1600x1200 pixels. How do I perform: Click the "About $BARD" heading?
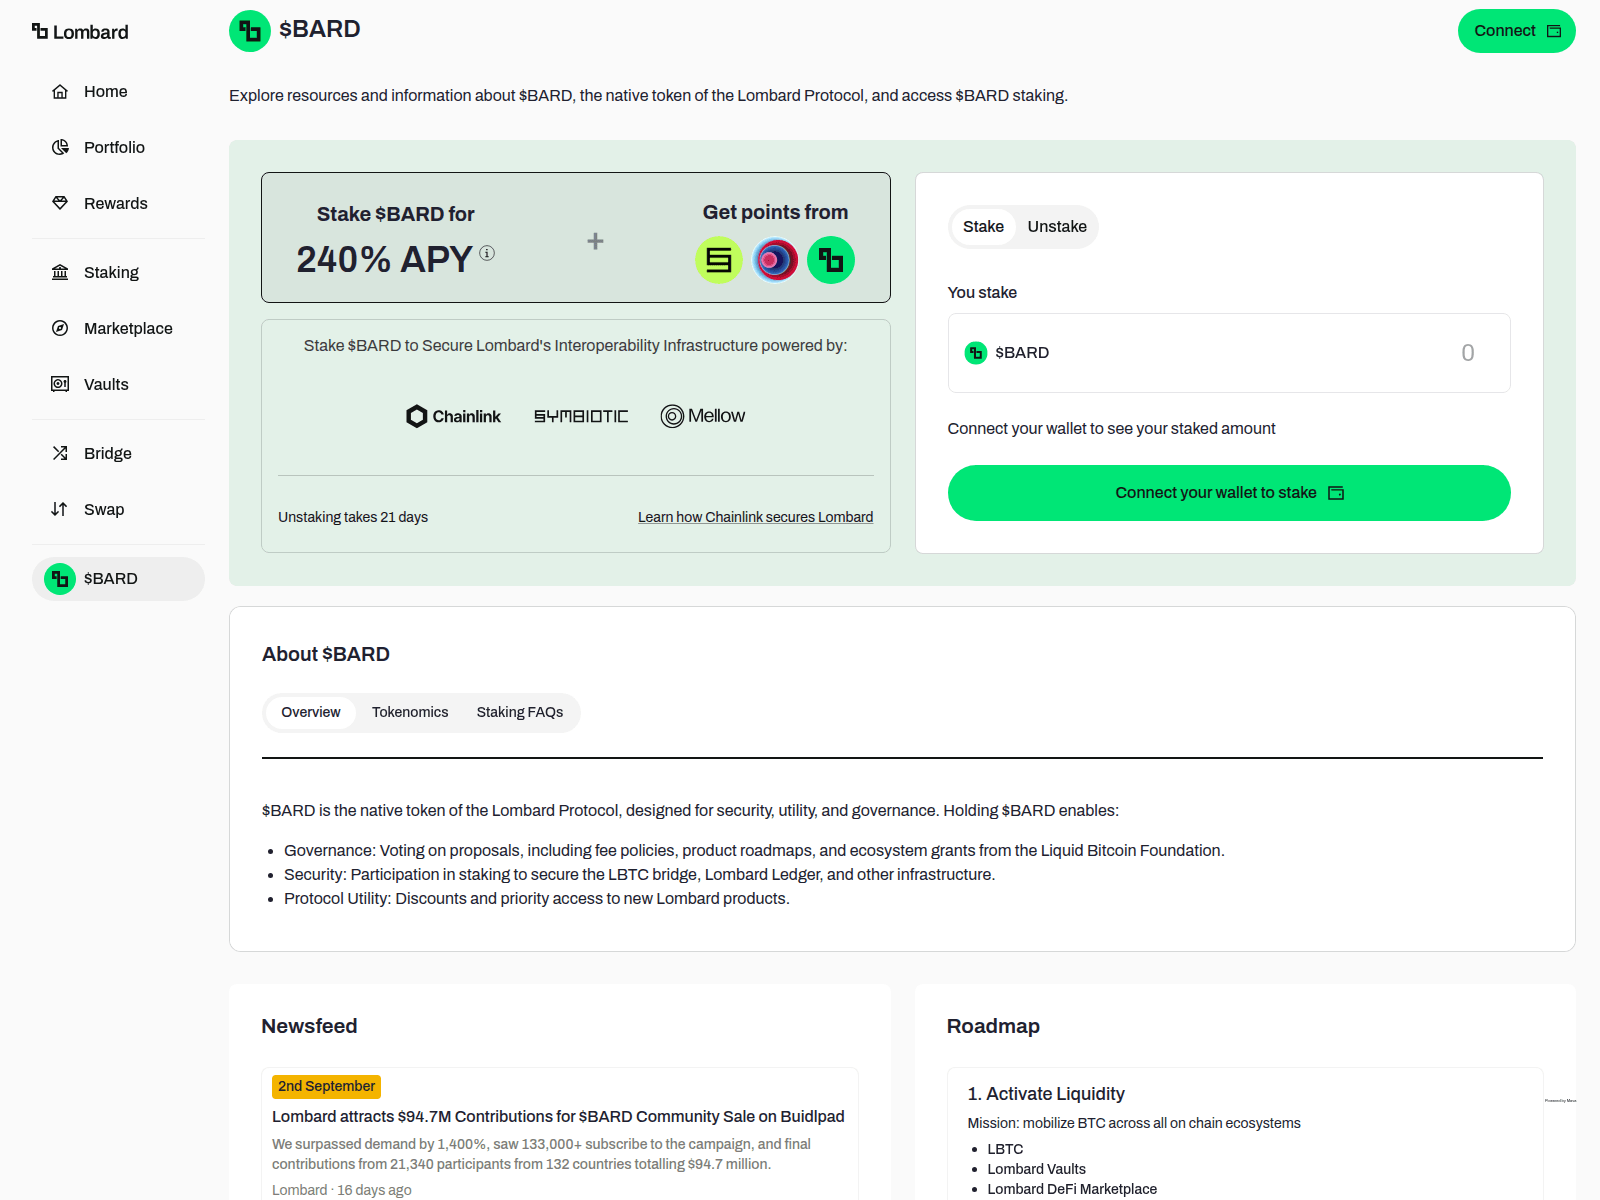tap(326, 654)
